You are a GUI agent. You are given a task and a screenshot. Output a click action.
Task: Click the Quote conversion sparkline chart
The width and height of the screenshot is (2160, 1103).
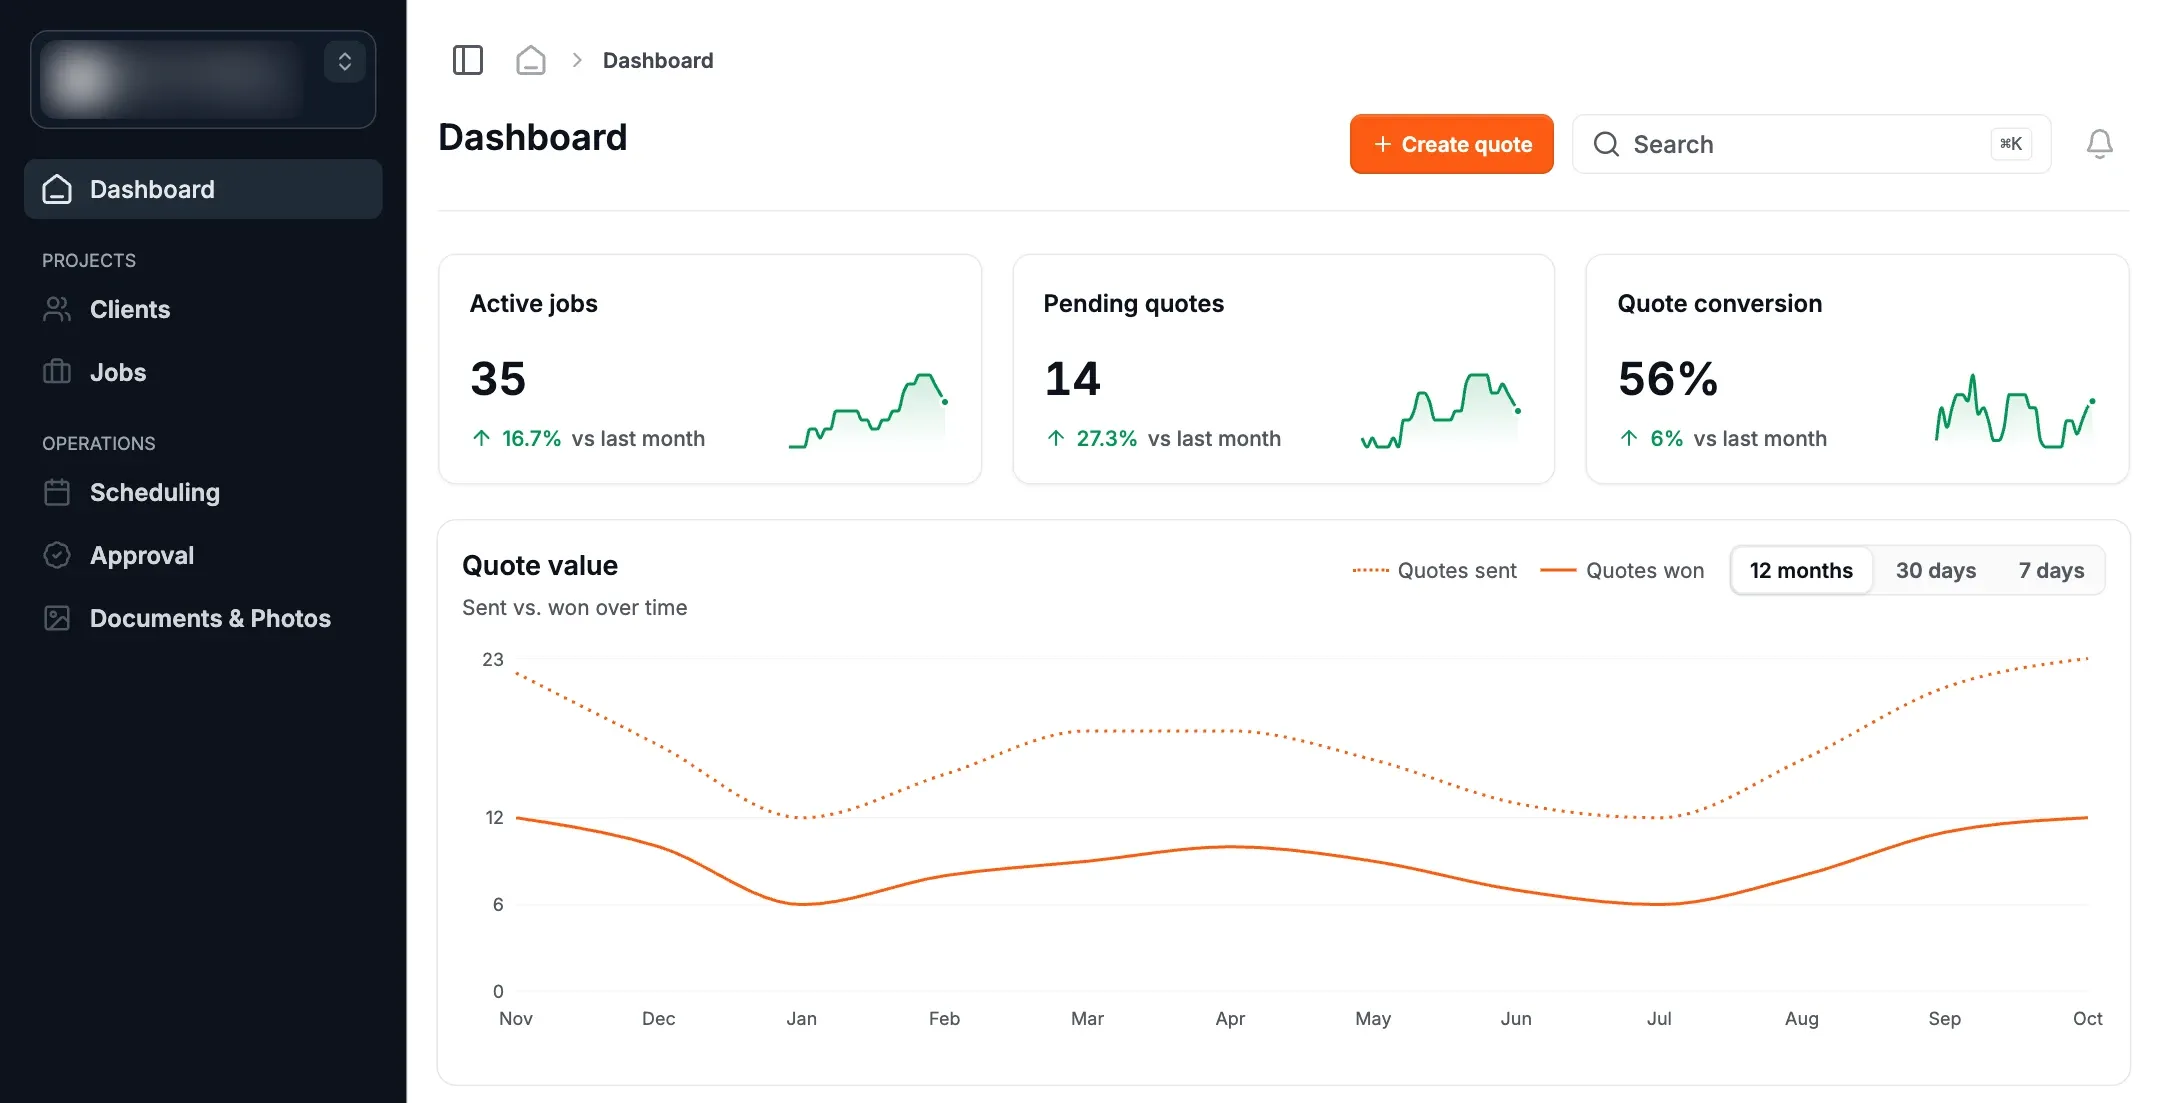tap(2015, 411)
